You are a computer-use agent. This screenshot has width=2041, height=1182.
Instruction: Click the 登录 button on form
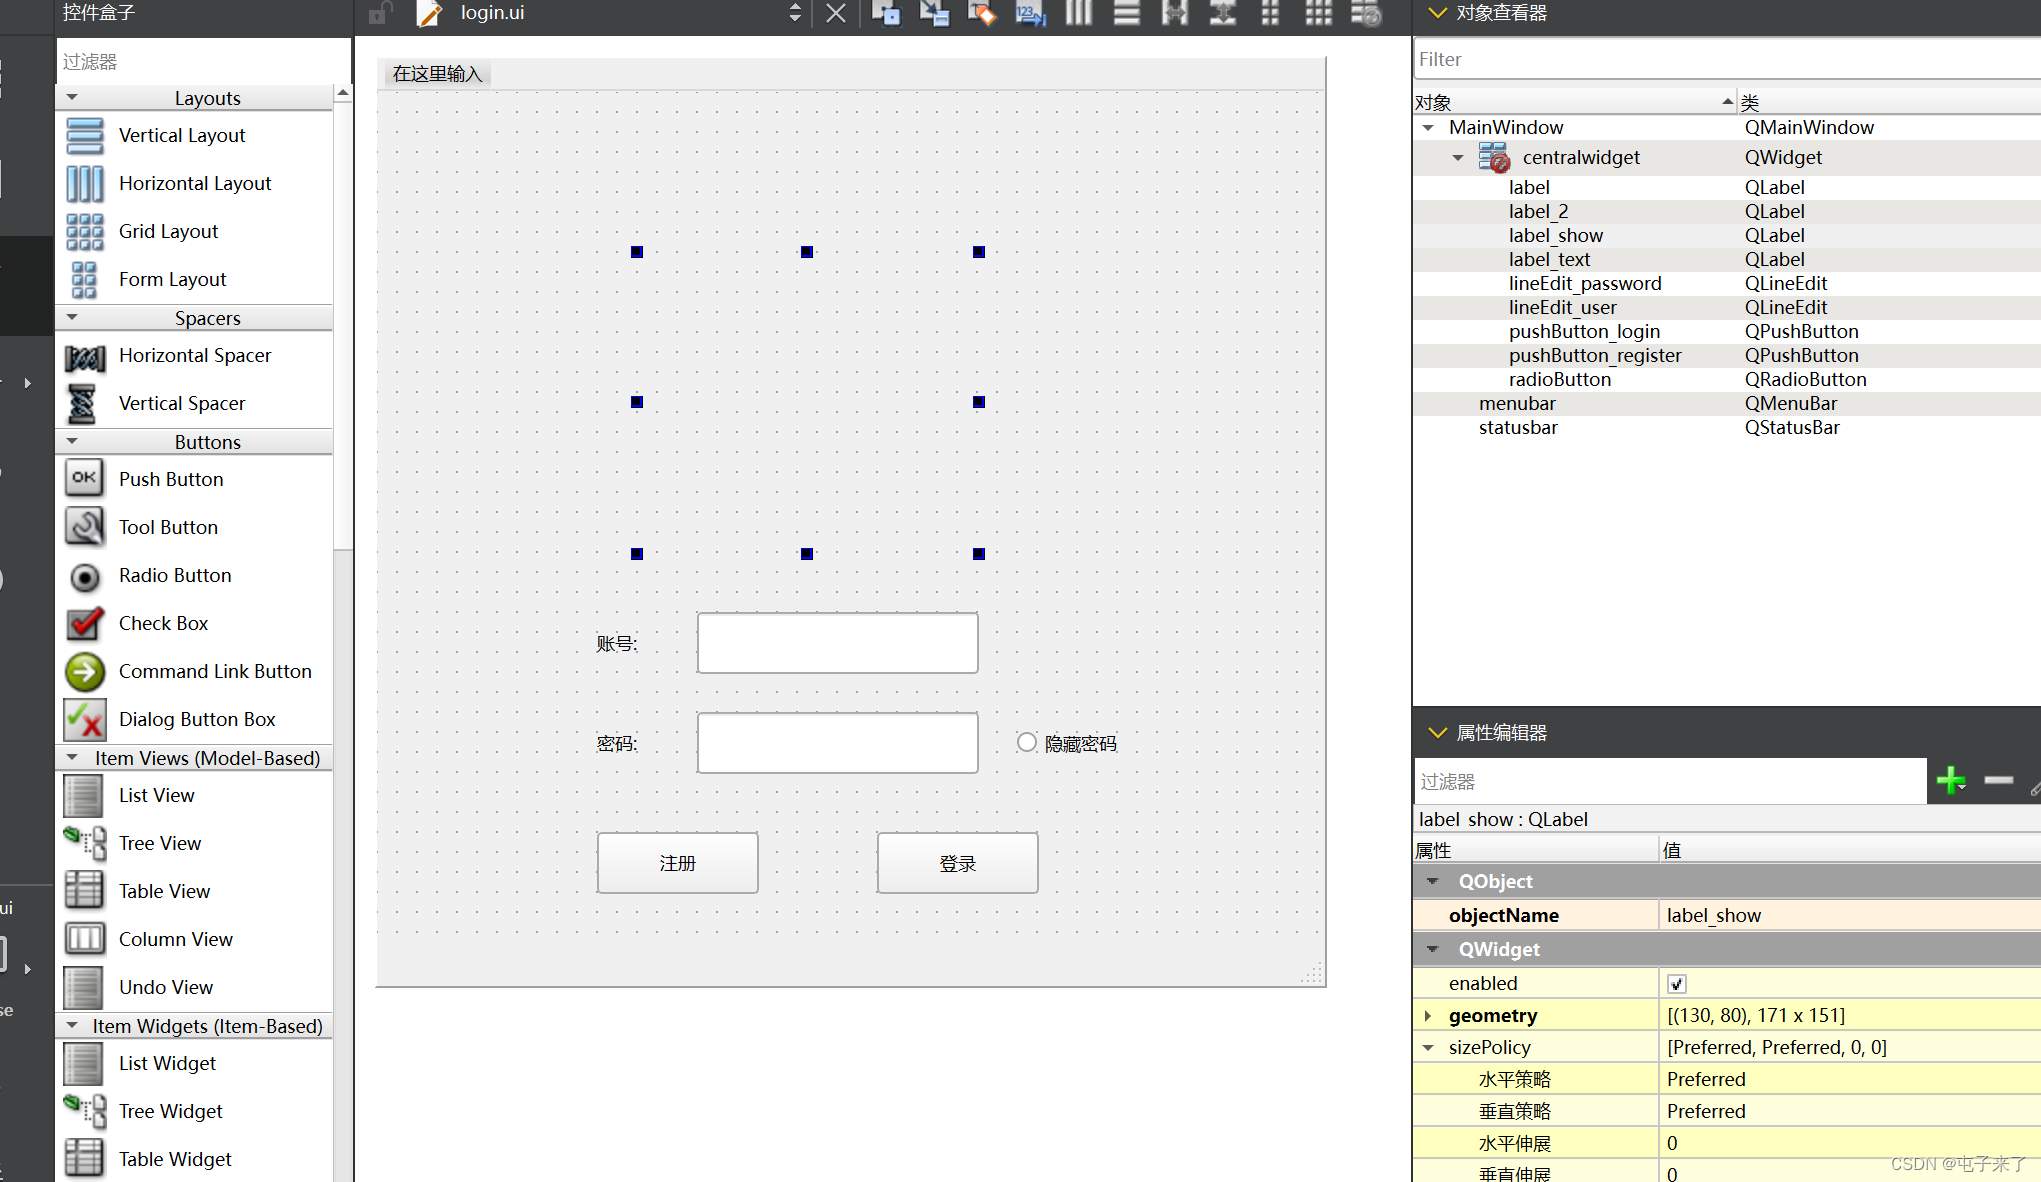pyautogui.click(x=957, y=863)
